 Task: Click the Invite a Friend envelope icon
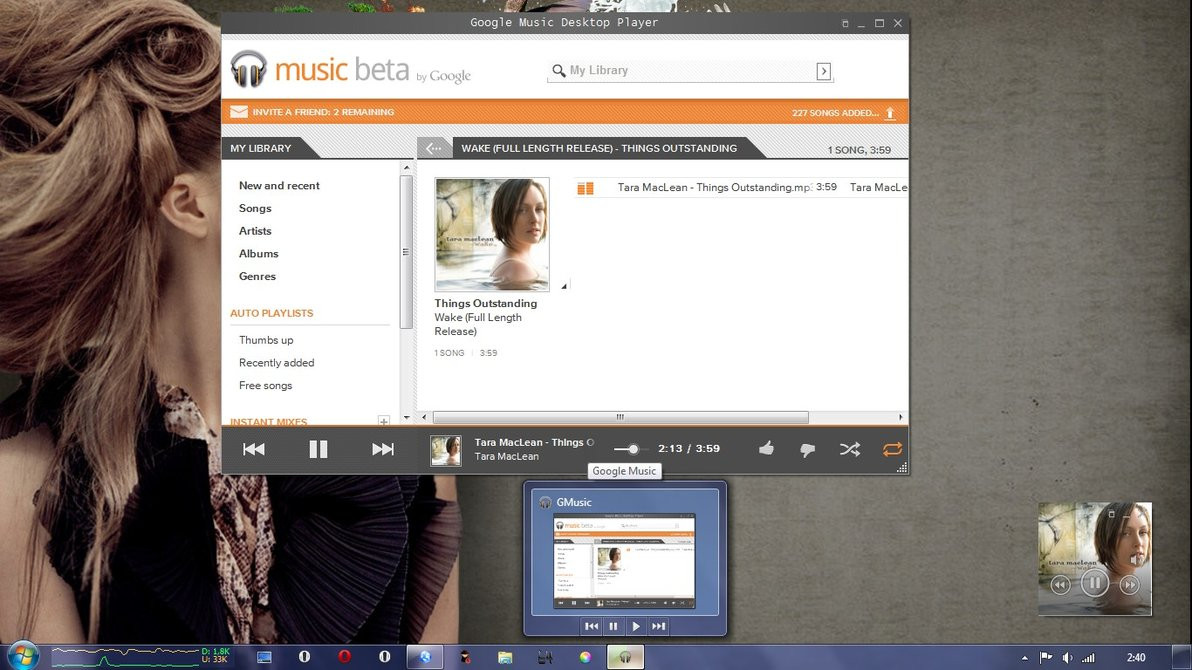239,112
